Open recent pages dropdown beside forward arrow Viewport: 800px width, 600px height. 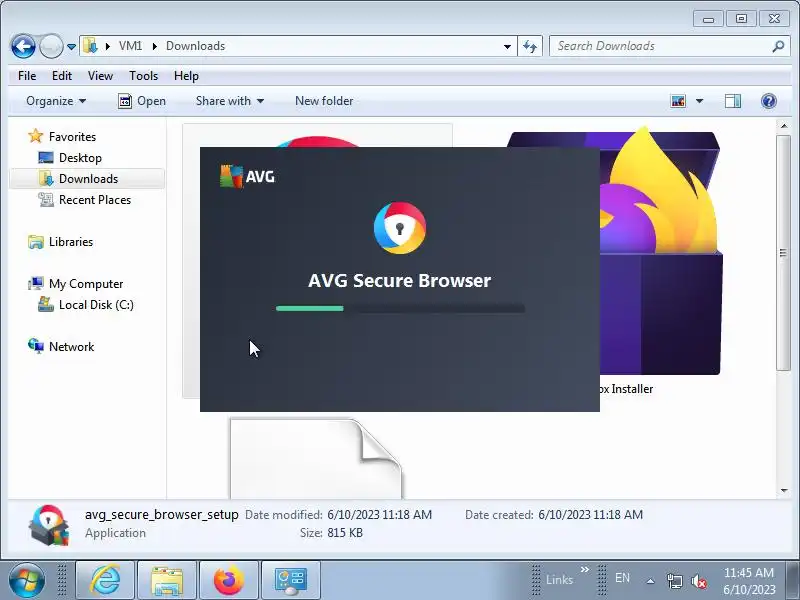[71, 47]
